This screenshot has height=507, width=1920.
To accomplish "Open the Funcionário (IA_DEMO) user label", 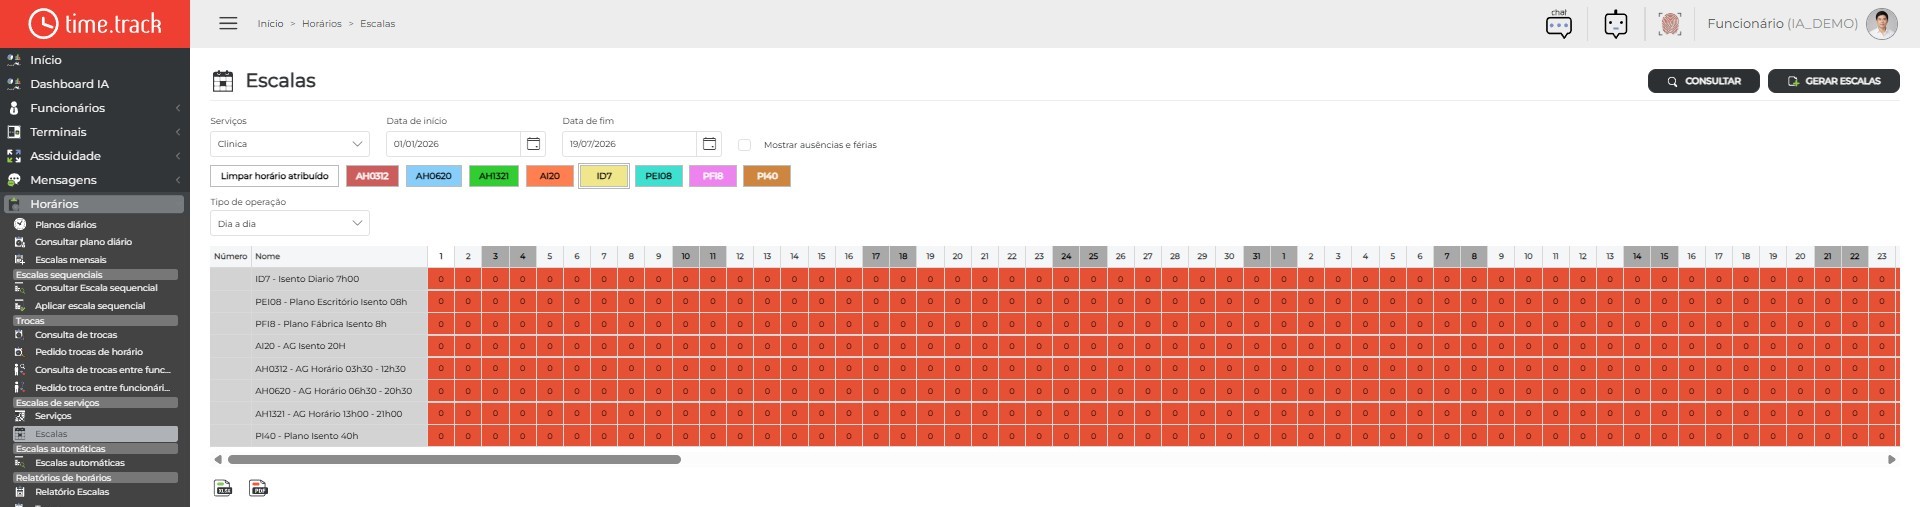I will point(1782,24).
